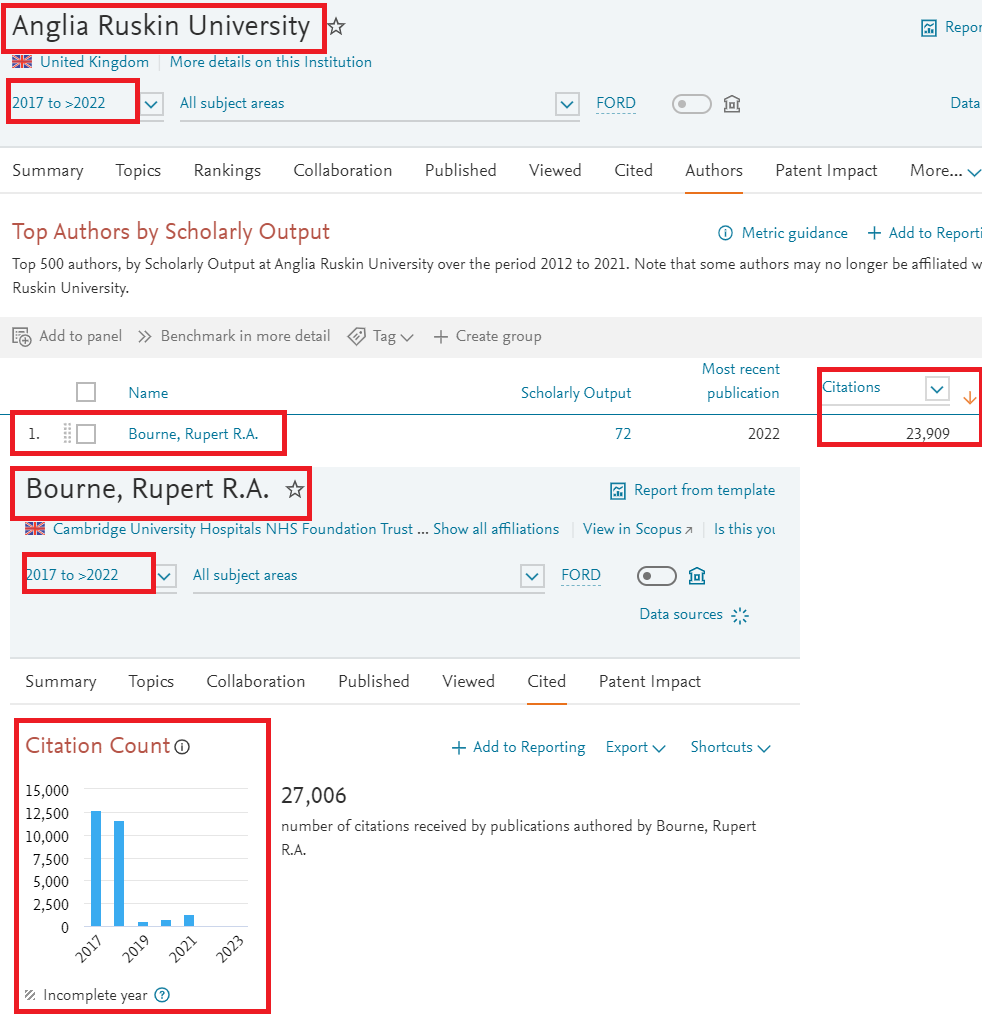Switch to institution Summary tab
Image resolution: width=982 pixels, height=1024 pixels.
click(x=48, y=170)
